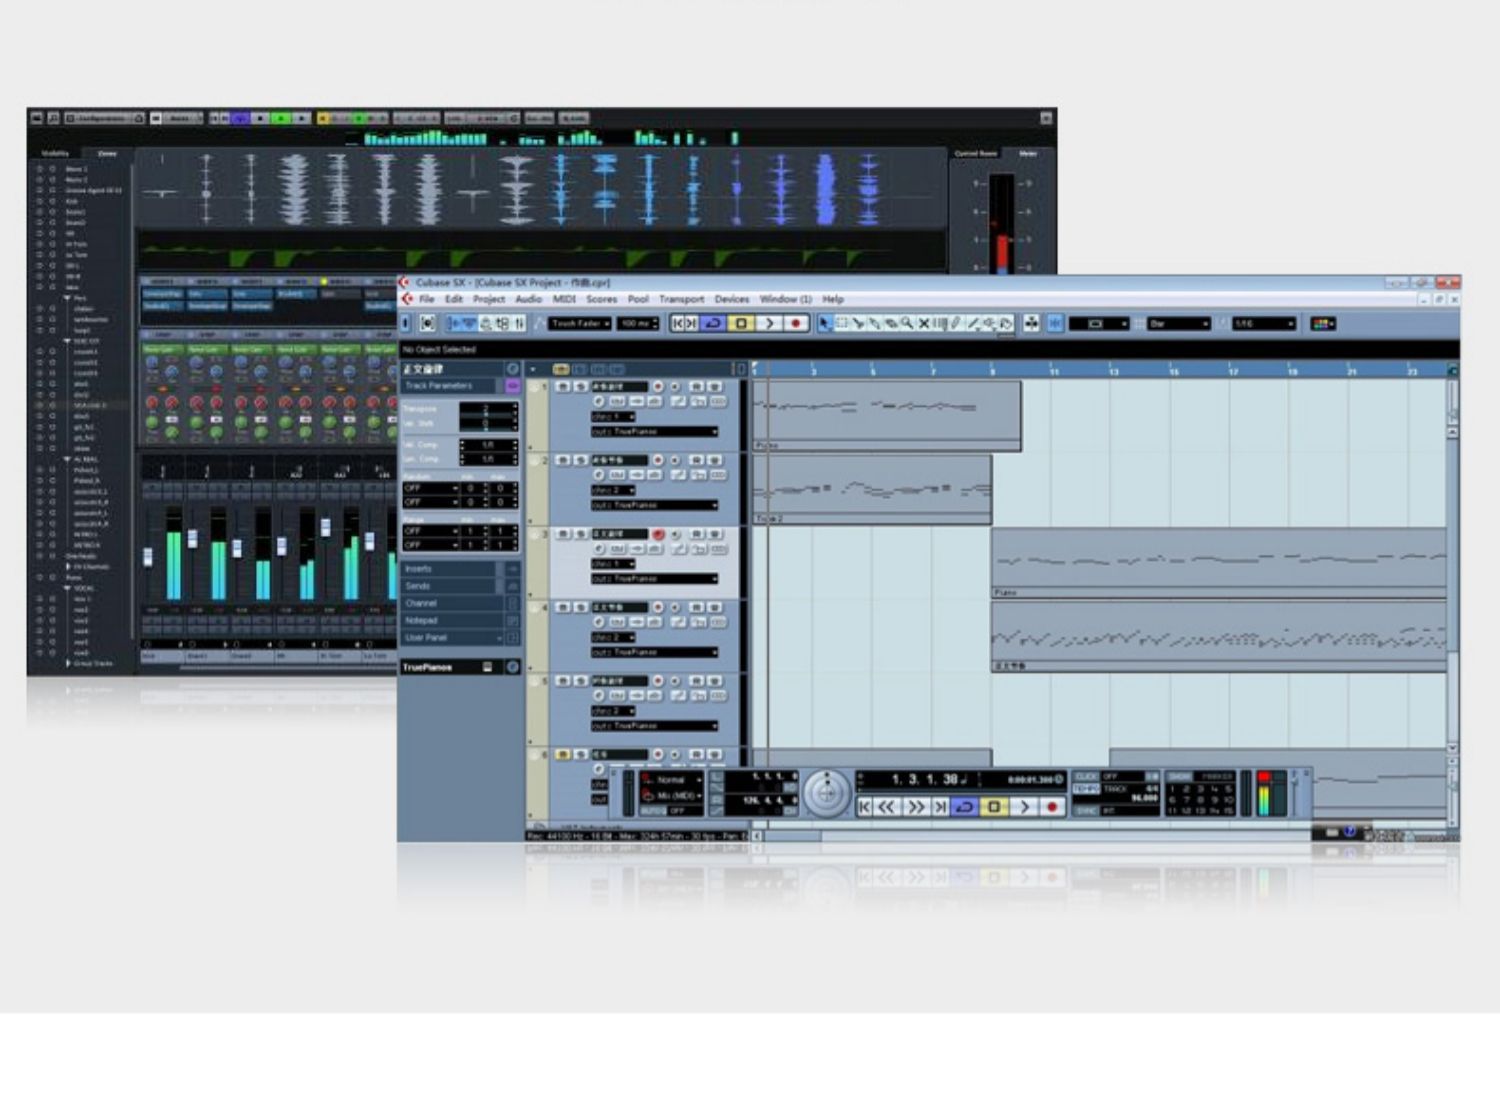Open the Transport menu

point(681,299)
